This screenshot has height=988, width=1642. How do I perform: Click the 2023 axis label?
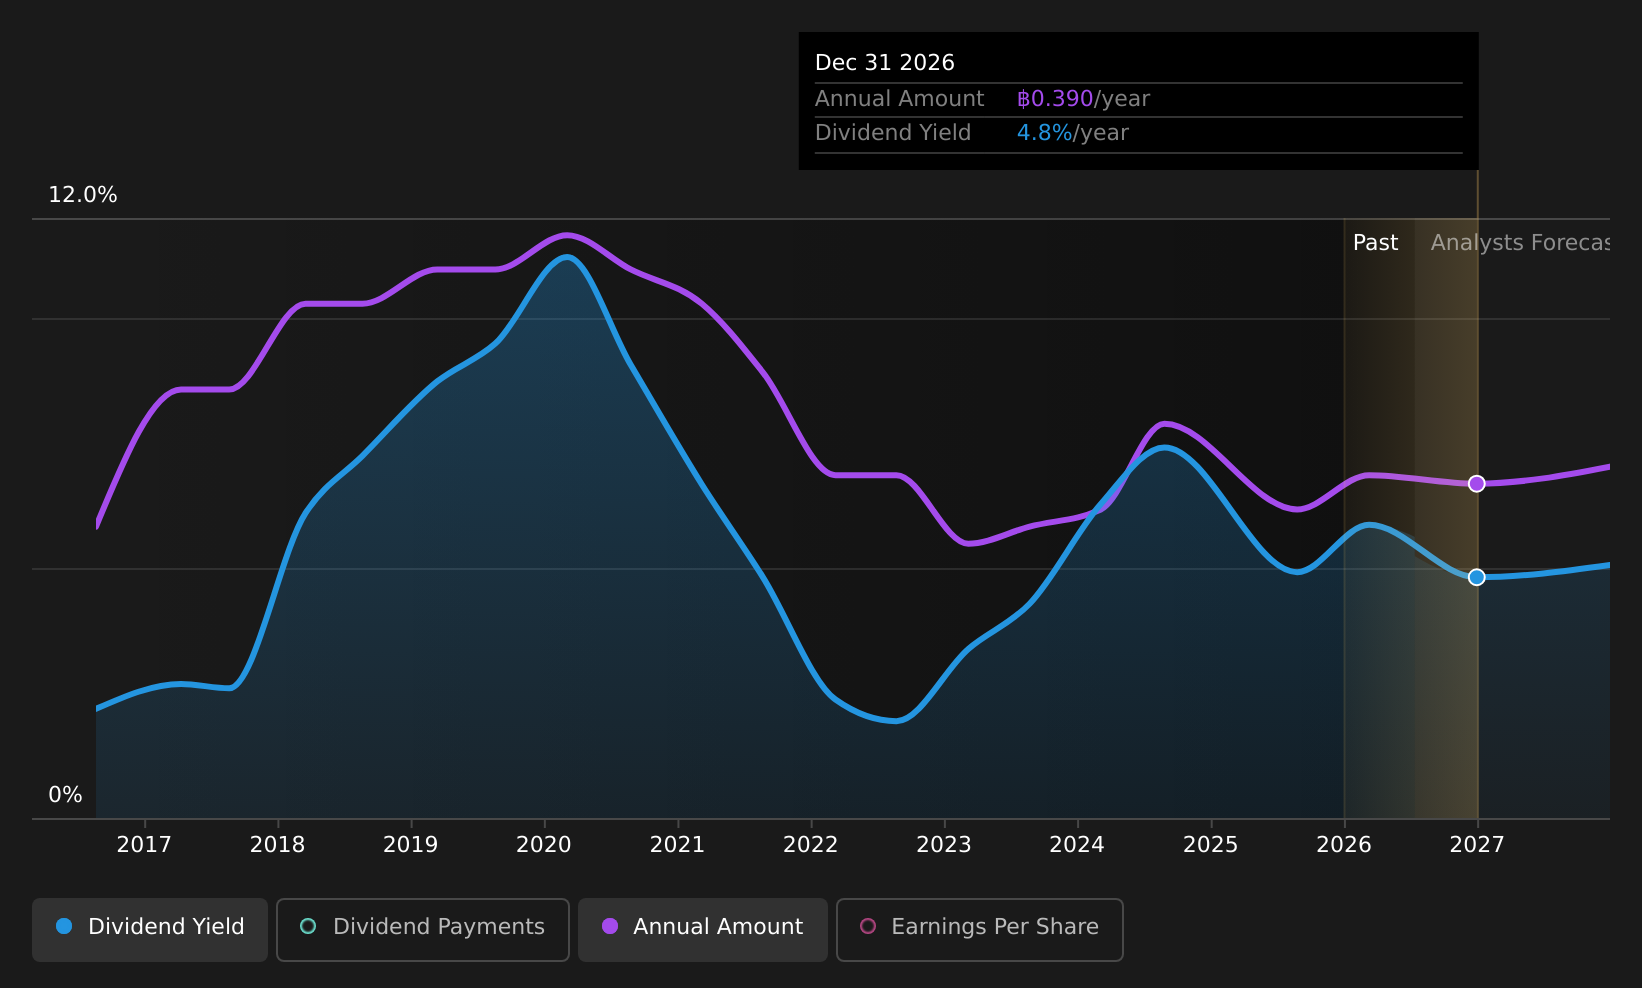tap(944, 845)
